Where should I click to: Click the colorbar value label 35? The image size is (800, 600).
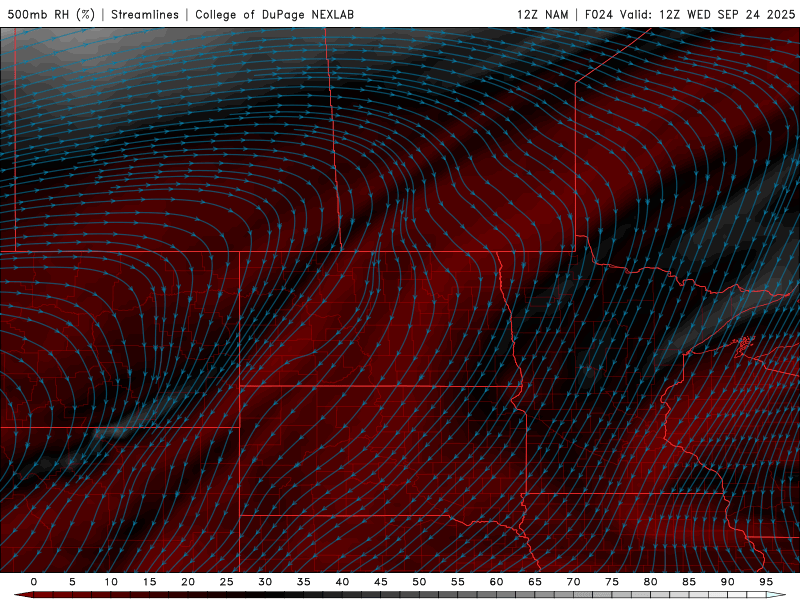click(x=304, y=582)
